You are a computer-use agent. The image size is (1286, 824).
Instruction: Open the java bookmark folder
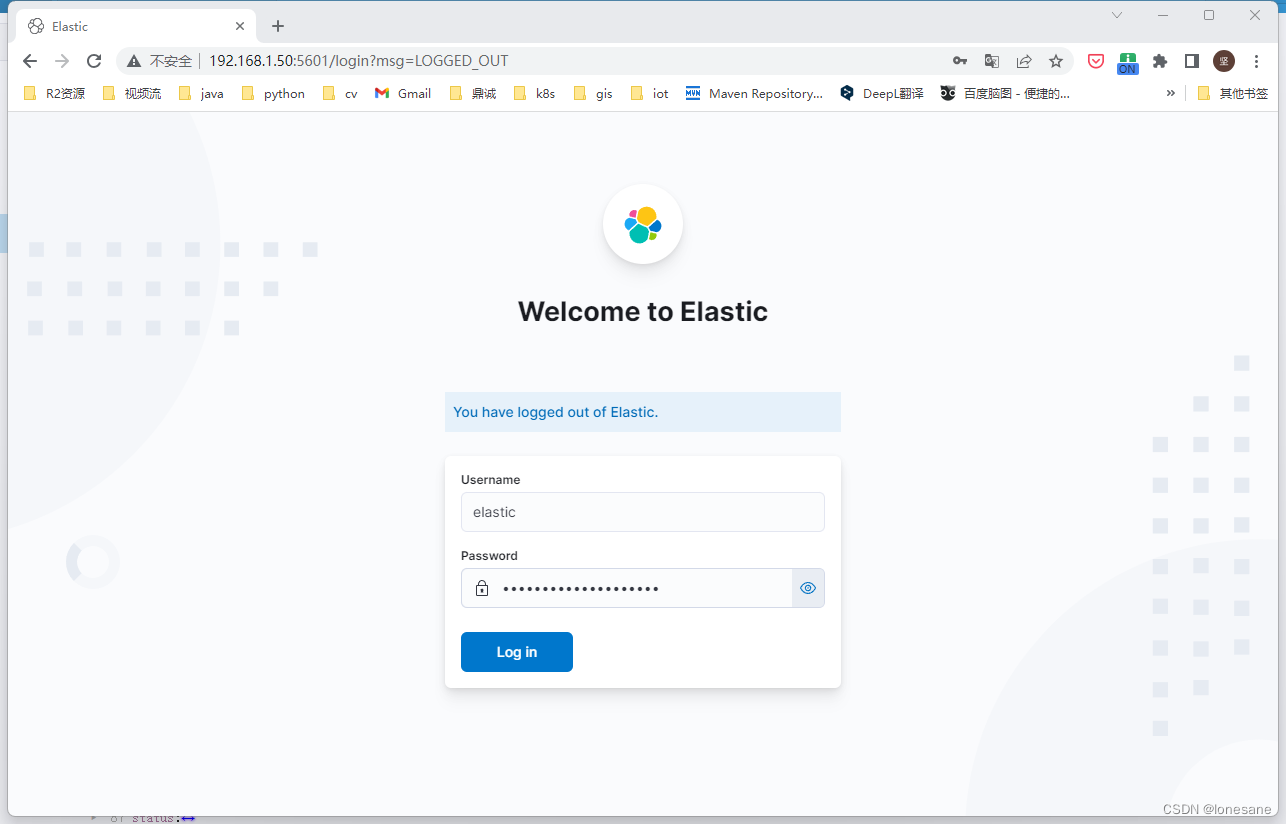tap(201, 93)
